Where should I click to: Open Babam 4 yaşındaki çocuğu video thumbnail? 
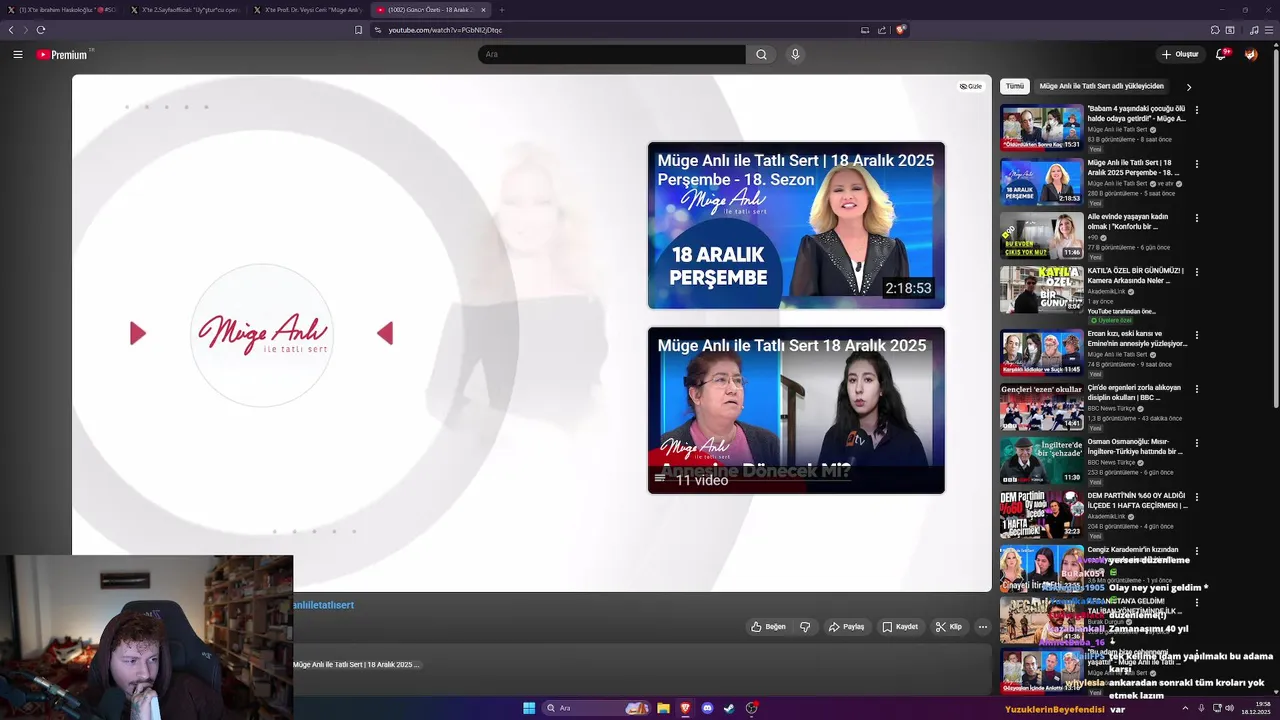pyautogui.click(x=1042, y=127)
